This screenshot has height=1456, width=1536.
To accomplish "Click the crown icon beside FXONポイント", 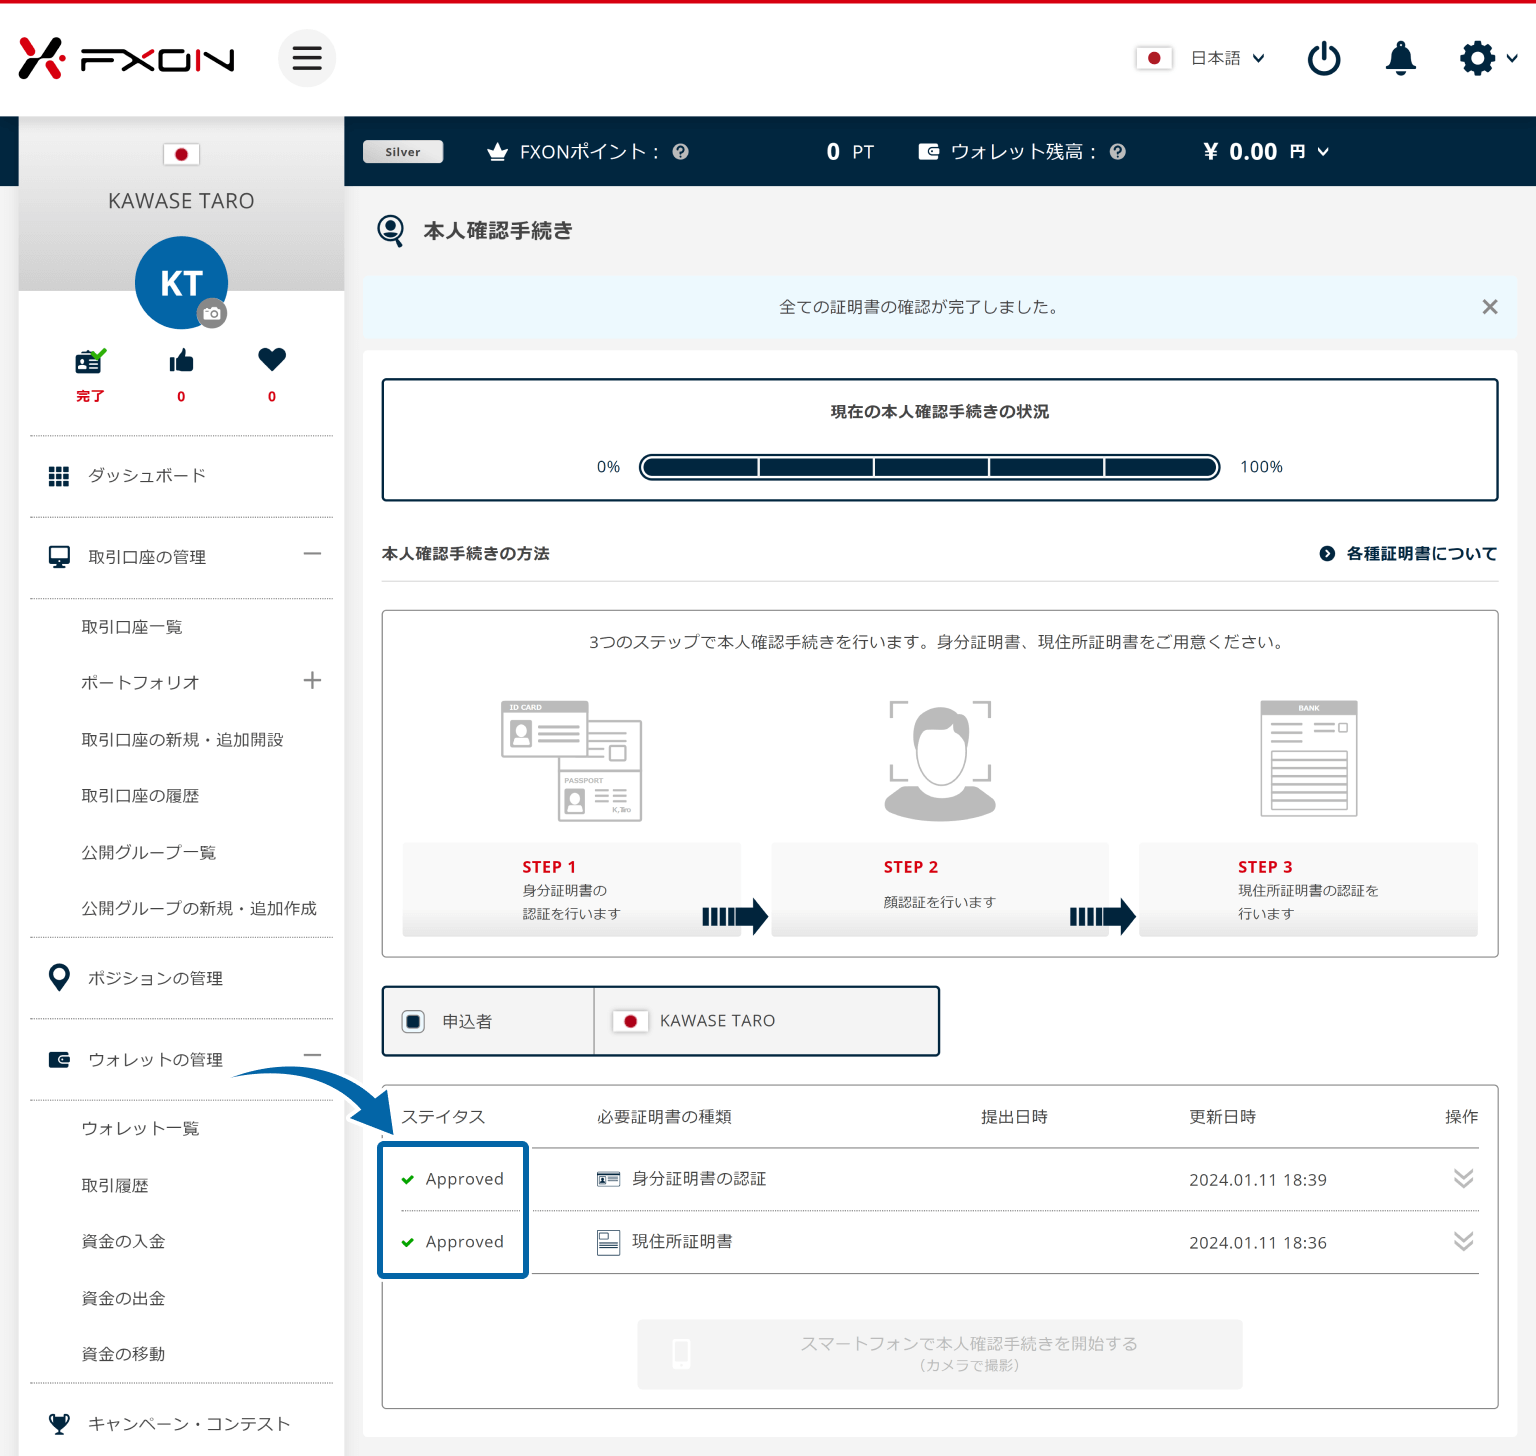I will pyautogui.click(x=497, y=152).
